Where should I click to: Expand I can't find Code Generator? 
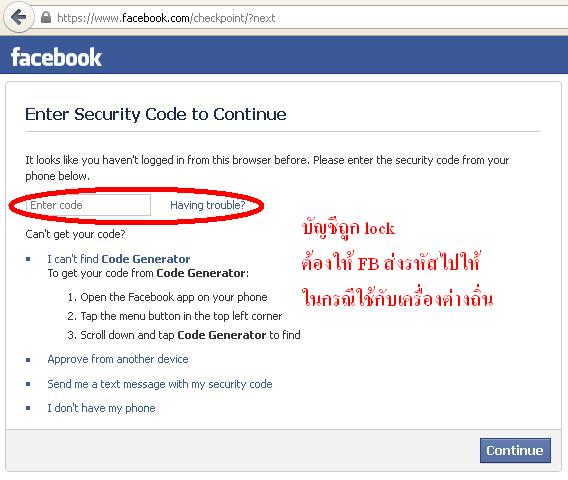click(118, 259)
